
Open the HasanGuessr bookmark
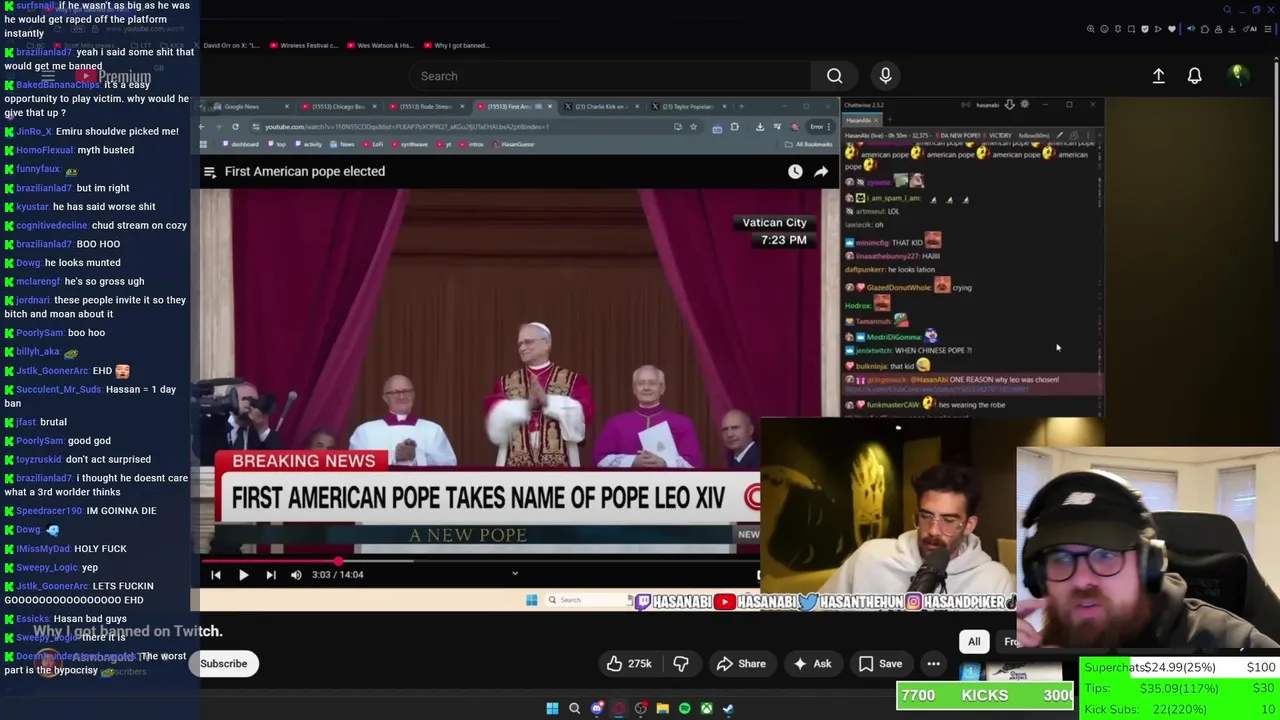(513, 144)
